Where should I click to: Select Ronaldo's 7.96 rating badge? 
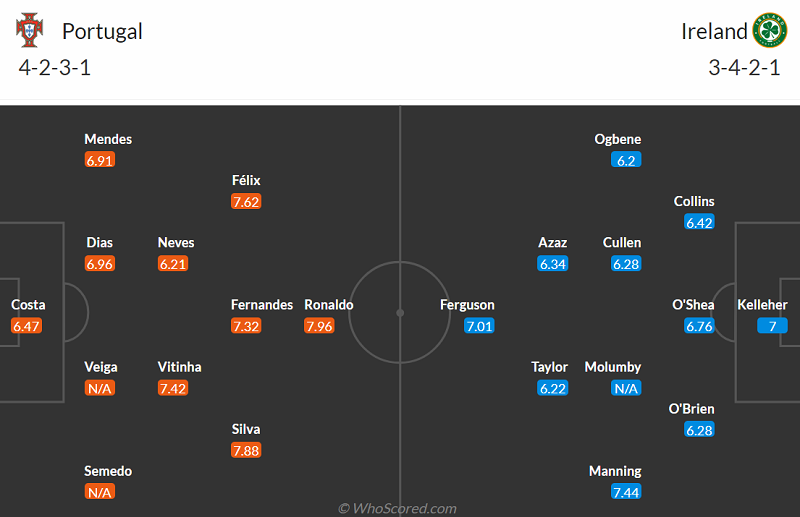pos(320,326)
